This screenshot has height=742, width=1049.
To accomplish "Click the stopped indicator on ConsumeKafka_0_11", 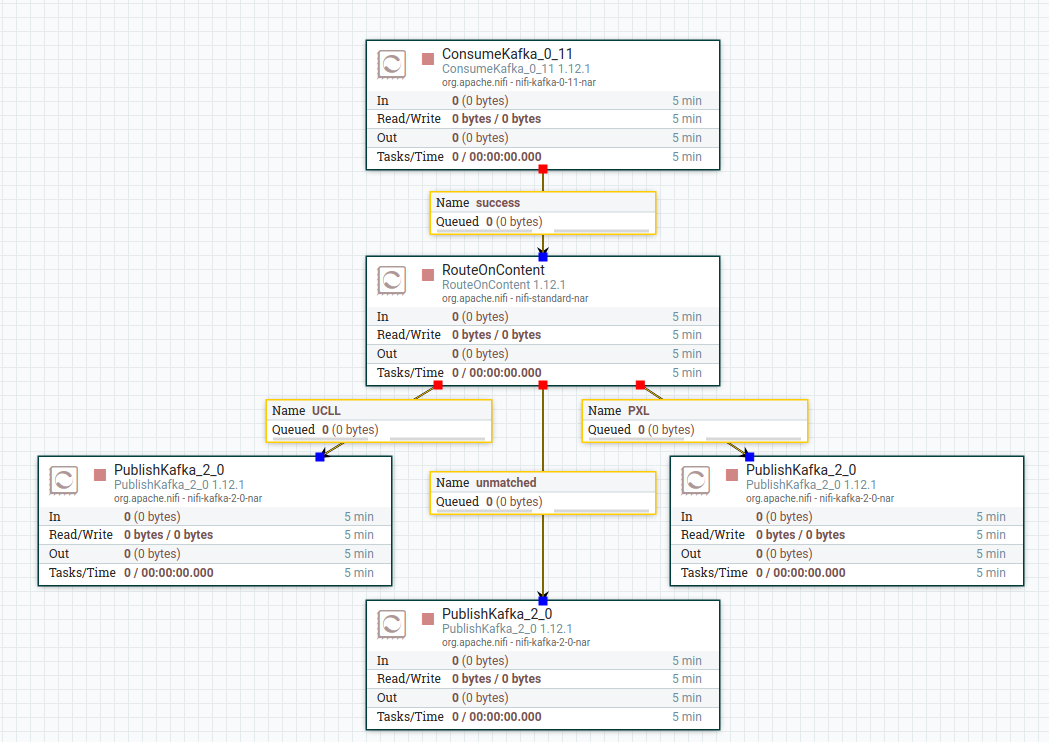I will click(x=427, y=56).
